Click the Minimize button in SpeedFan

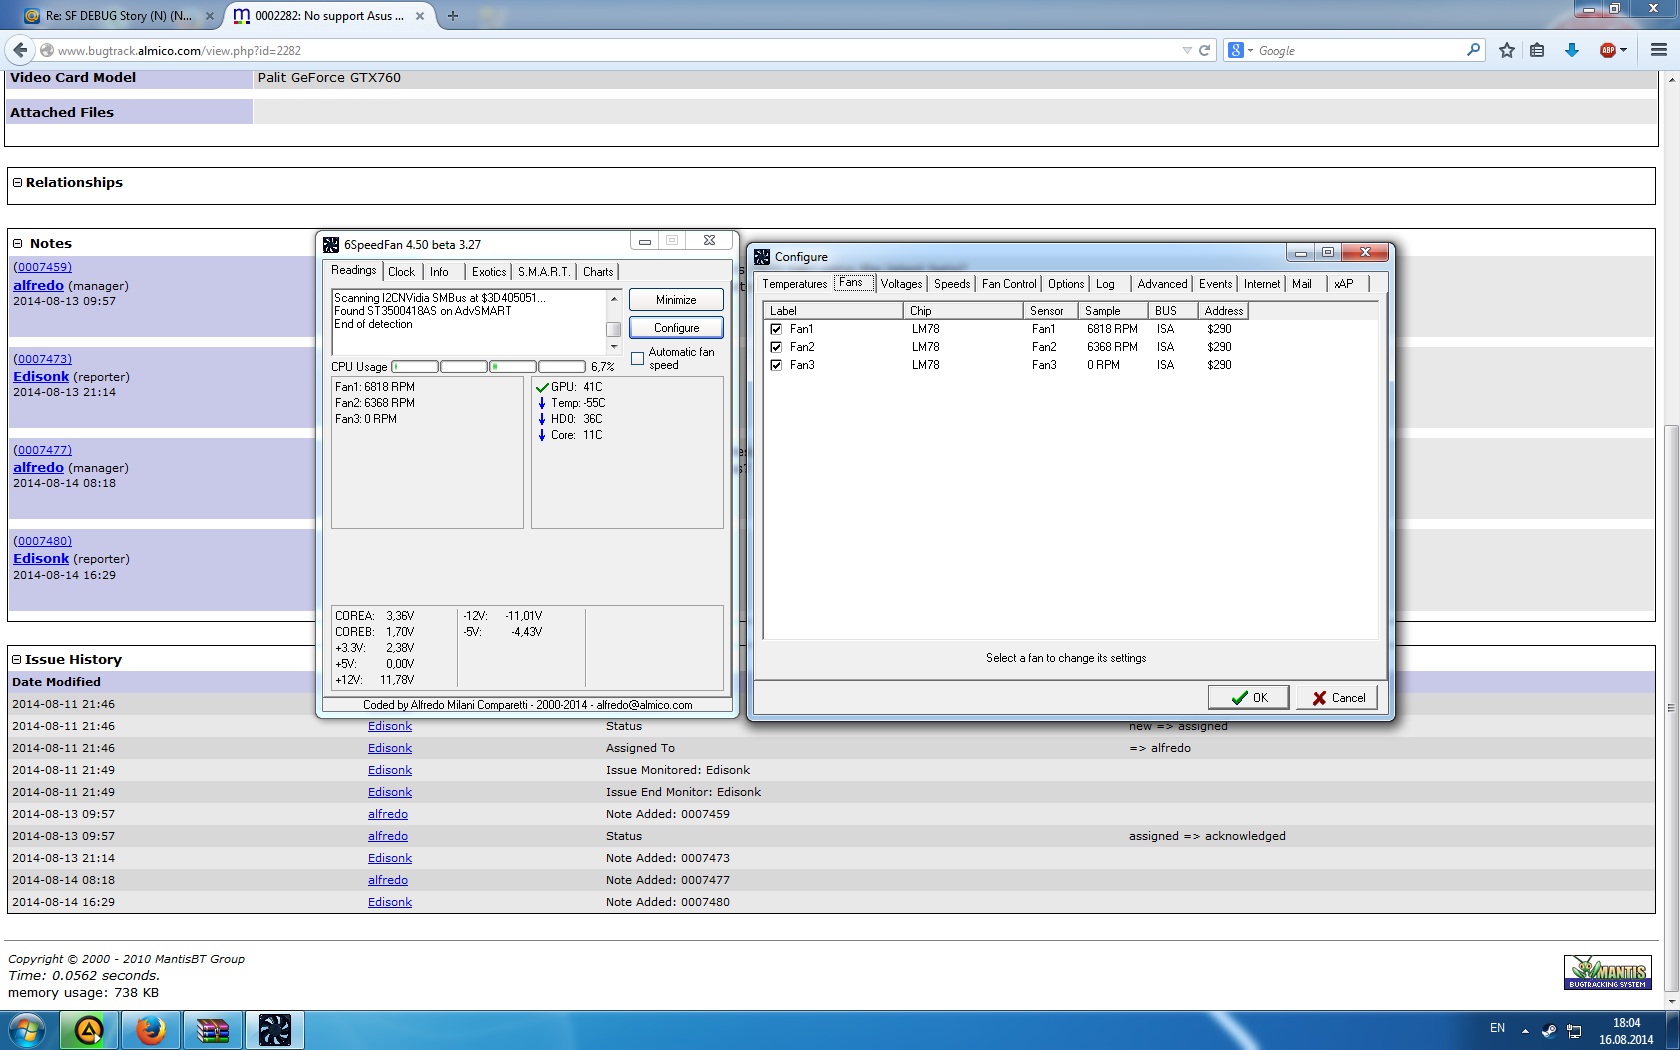point(676,300)
